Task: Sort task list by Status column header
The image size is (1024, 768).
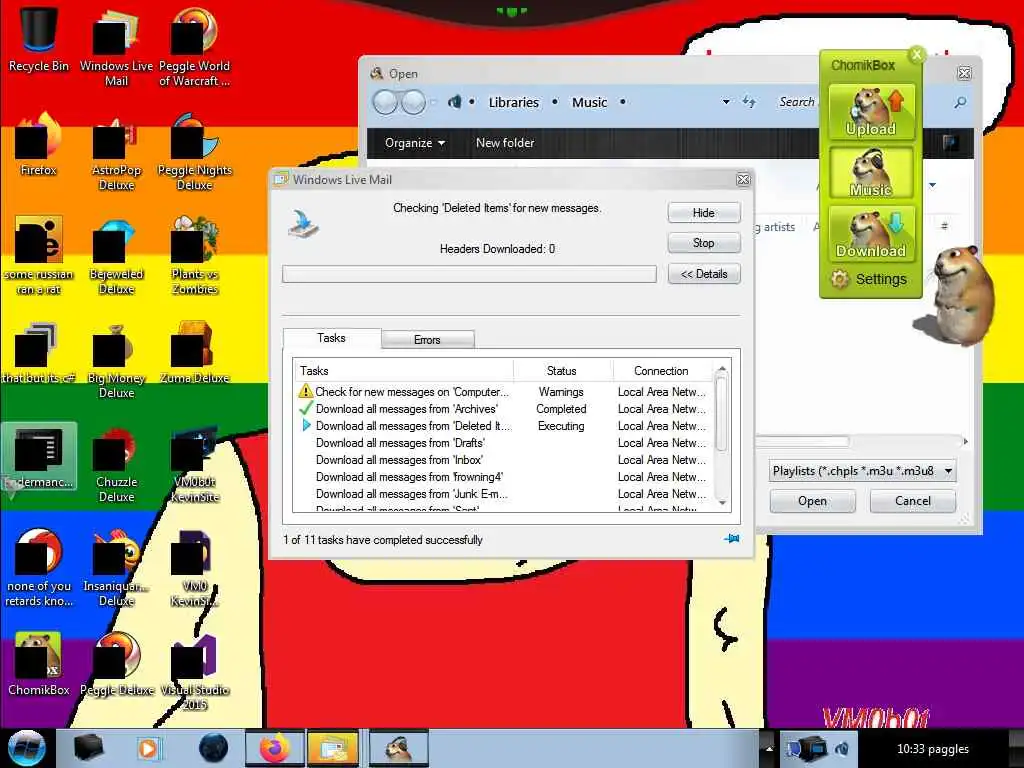Action: 562,371
